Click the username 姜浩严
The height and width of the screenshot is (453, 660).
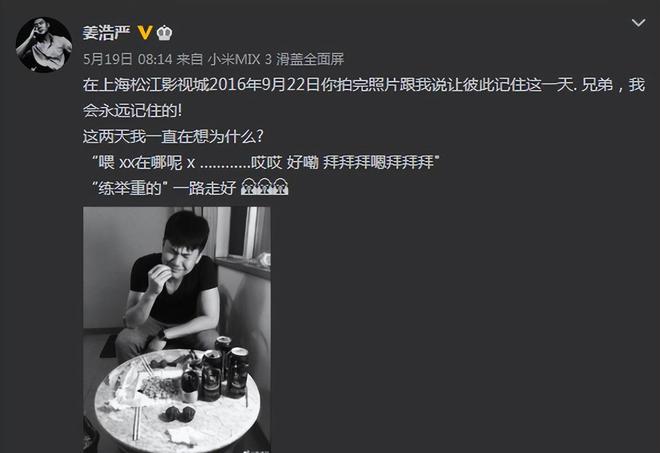point(106,32)
